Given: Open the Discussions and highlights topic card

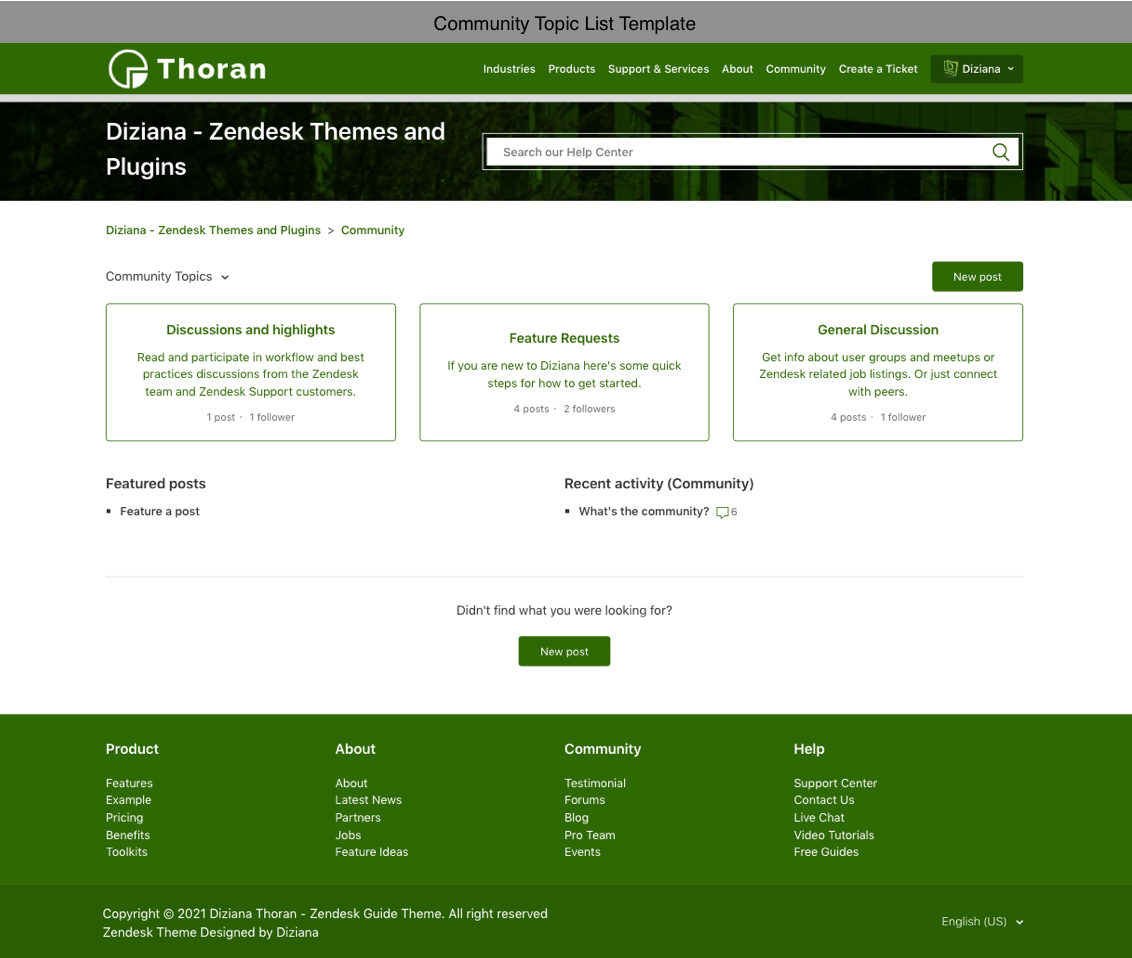Looking at the screenshot, I should (x=250, y=330).
